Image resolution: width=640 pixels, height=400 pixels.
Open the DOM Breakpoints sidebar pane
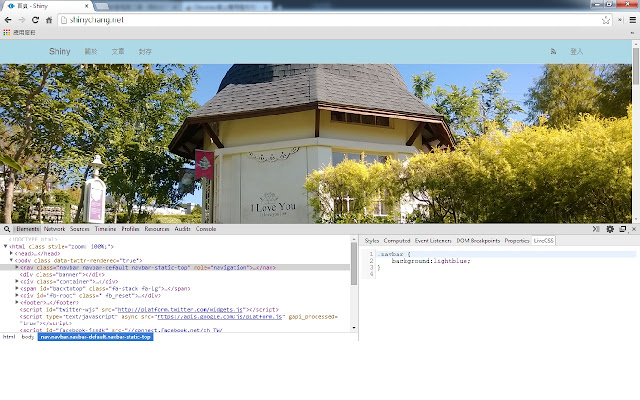(x=478, y=241)
